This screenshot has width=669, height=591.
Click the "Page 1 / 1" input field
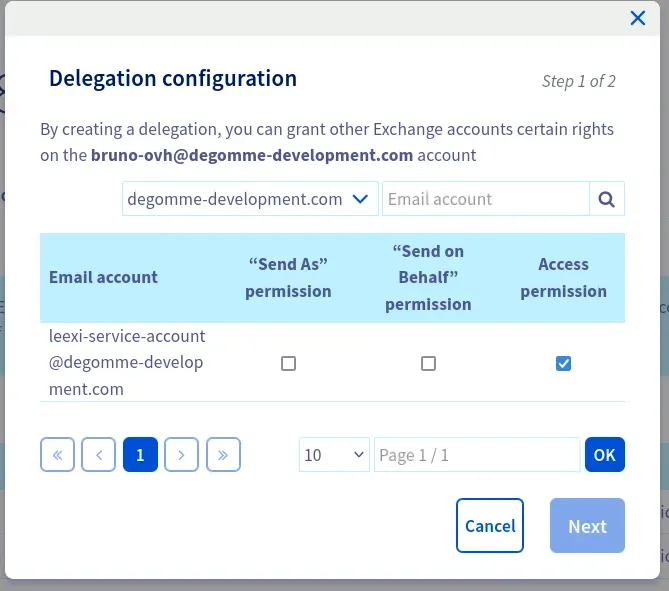click(x=476, y=455)
